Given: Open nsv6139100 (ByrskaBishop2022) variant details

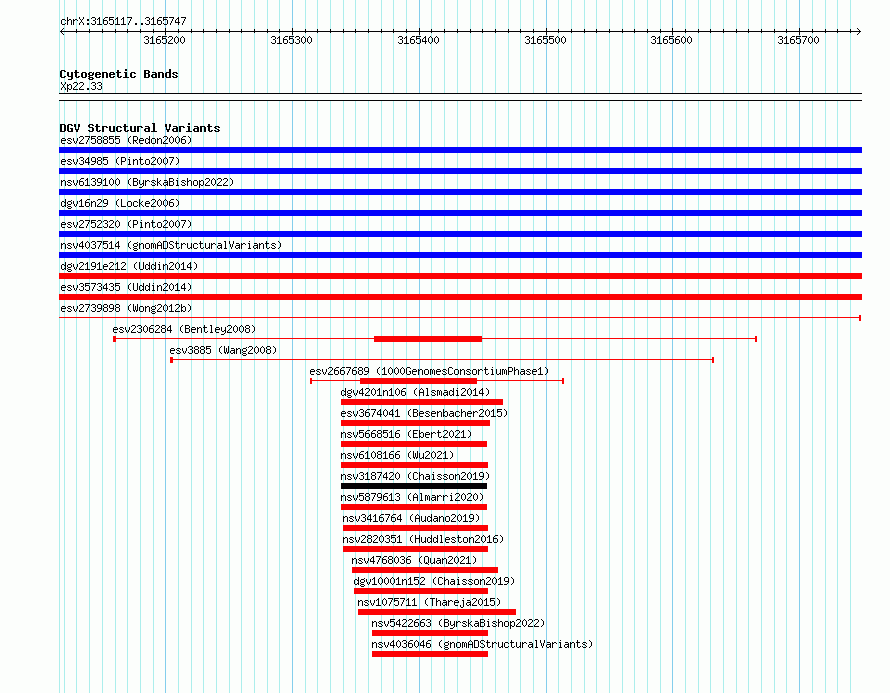Looking at the screenshot, I should 147,182.
